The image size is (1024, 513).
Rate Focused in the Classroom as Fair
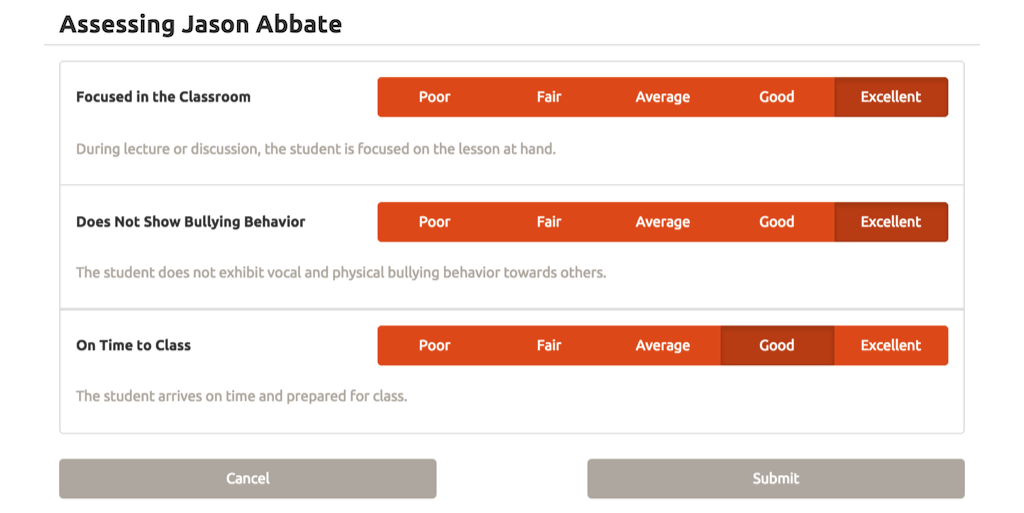click(x=549, y=97)
